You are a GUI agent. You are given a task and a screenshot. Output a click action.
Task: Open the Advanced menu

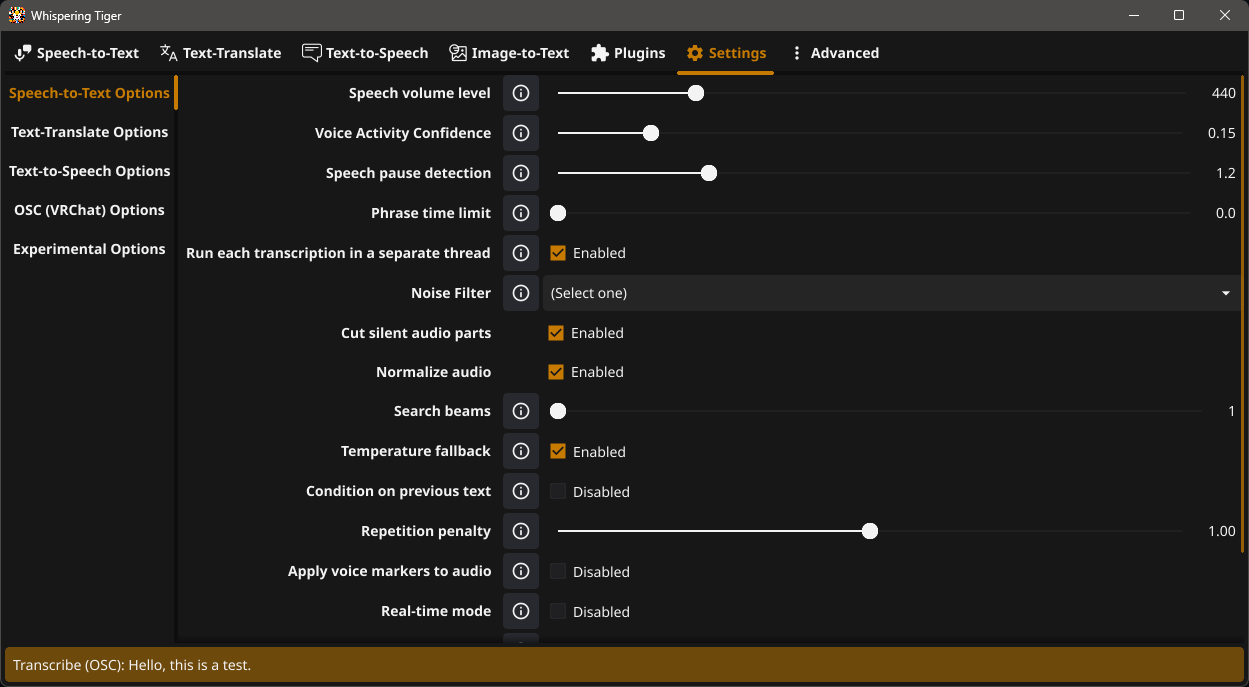point(834,53)
